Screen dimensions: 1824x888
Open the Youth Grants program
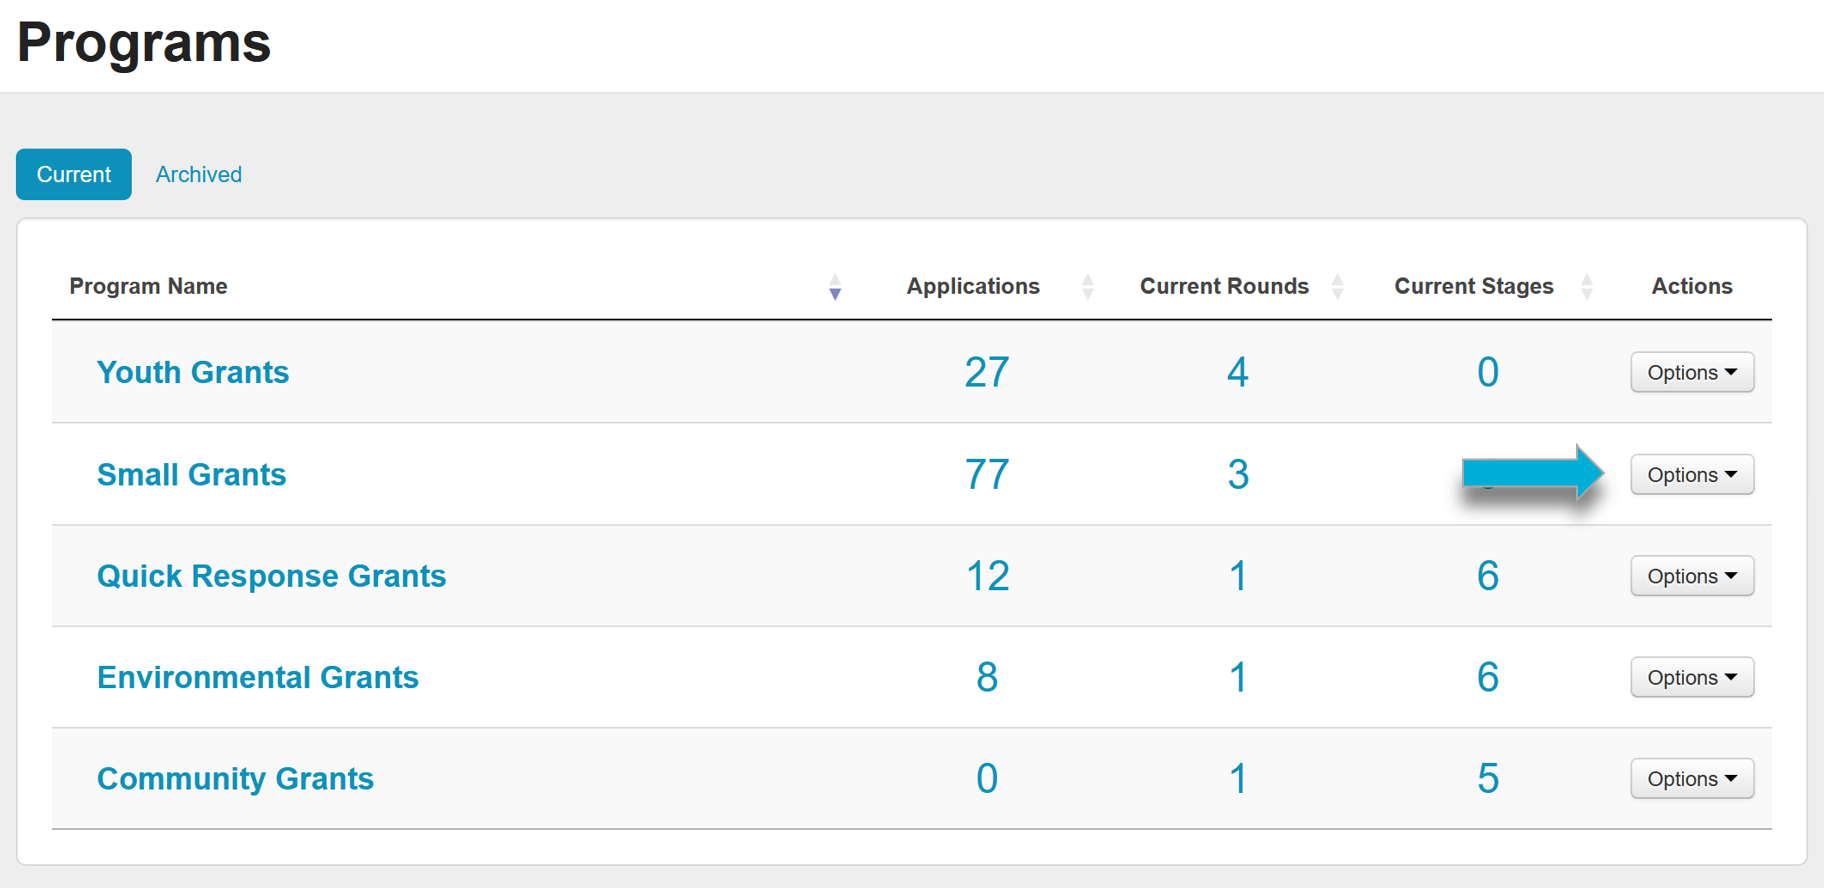(x=193, y=373)
